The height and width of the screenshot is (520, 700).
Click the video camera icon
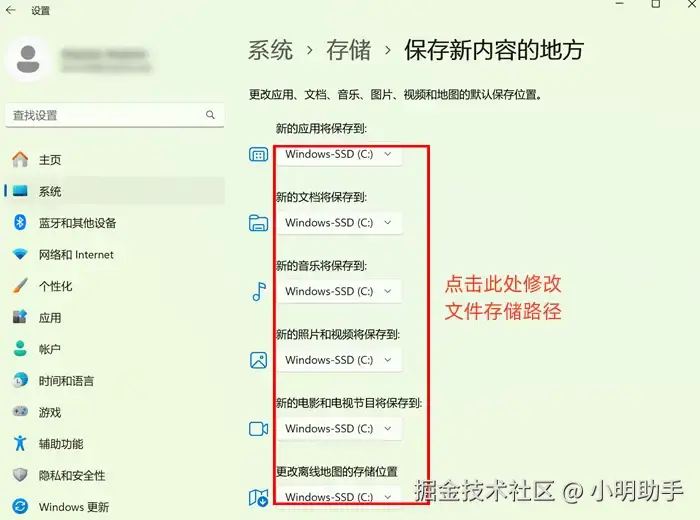[258, 429]
